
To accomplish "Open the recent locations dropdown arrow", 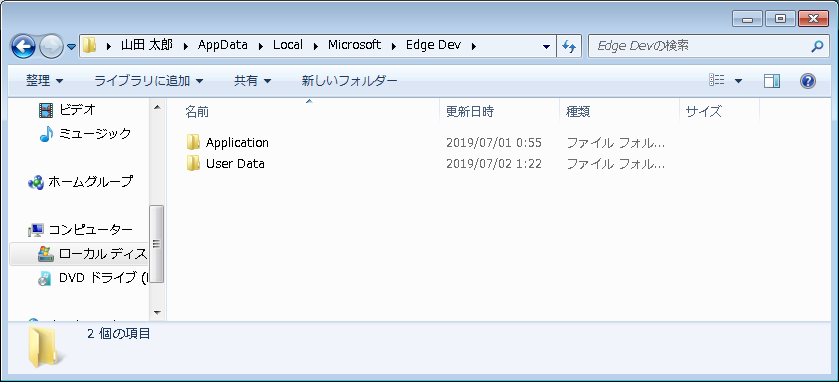I will 72,47.
